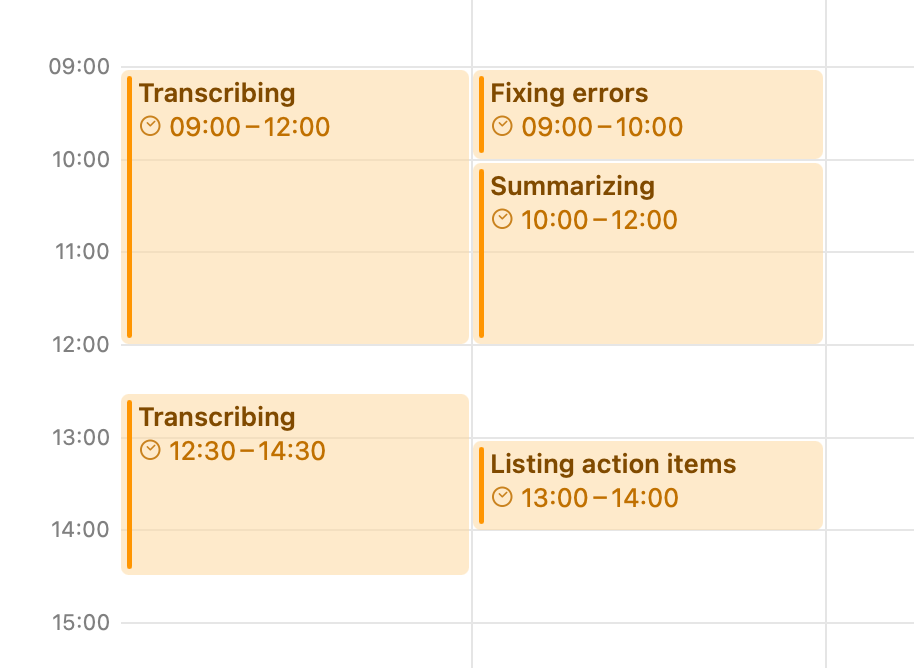This screenshot has width=914, height=668.
Task: Click the clock icon beside 09:00–12:00
Action: 150,126
